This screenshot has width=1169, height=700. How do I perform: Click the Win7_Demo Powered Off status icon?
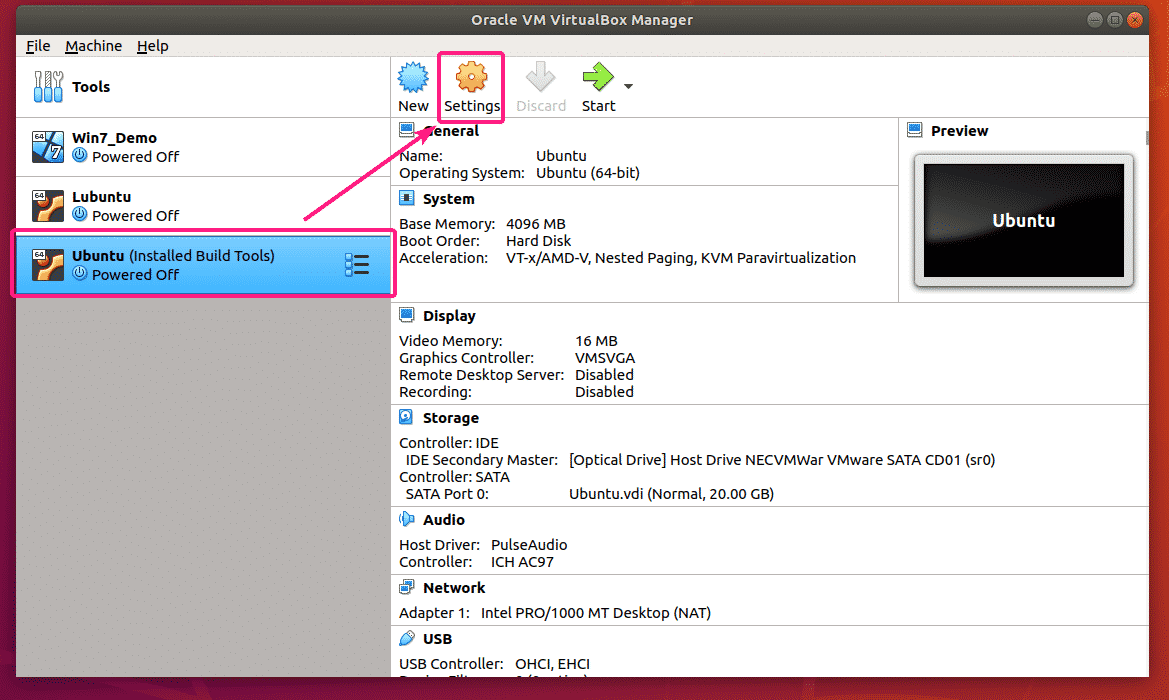80,156
